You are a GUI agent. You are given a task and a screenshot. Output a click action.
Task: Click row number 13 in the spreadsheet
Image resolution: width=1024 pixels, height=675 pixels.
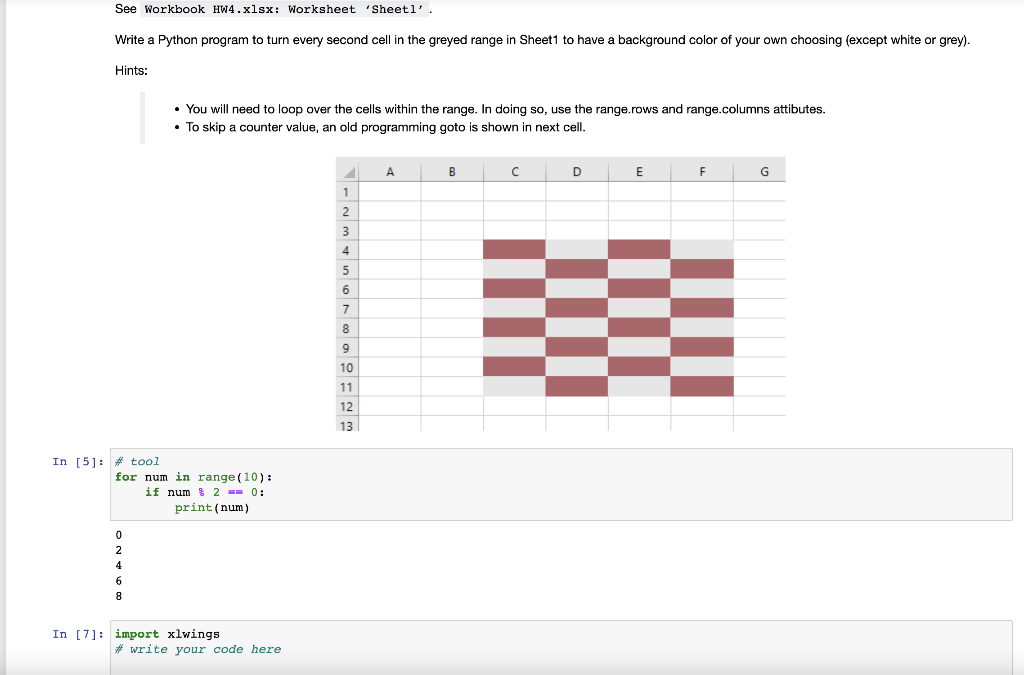[346, 424]
